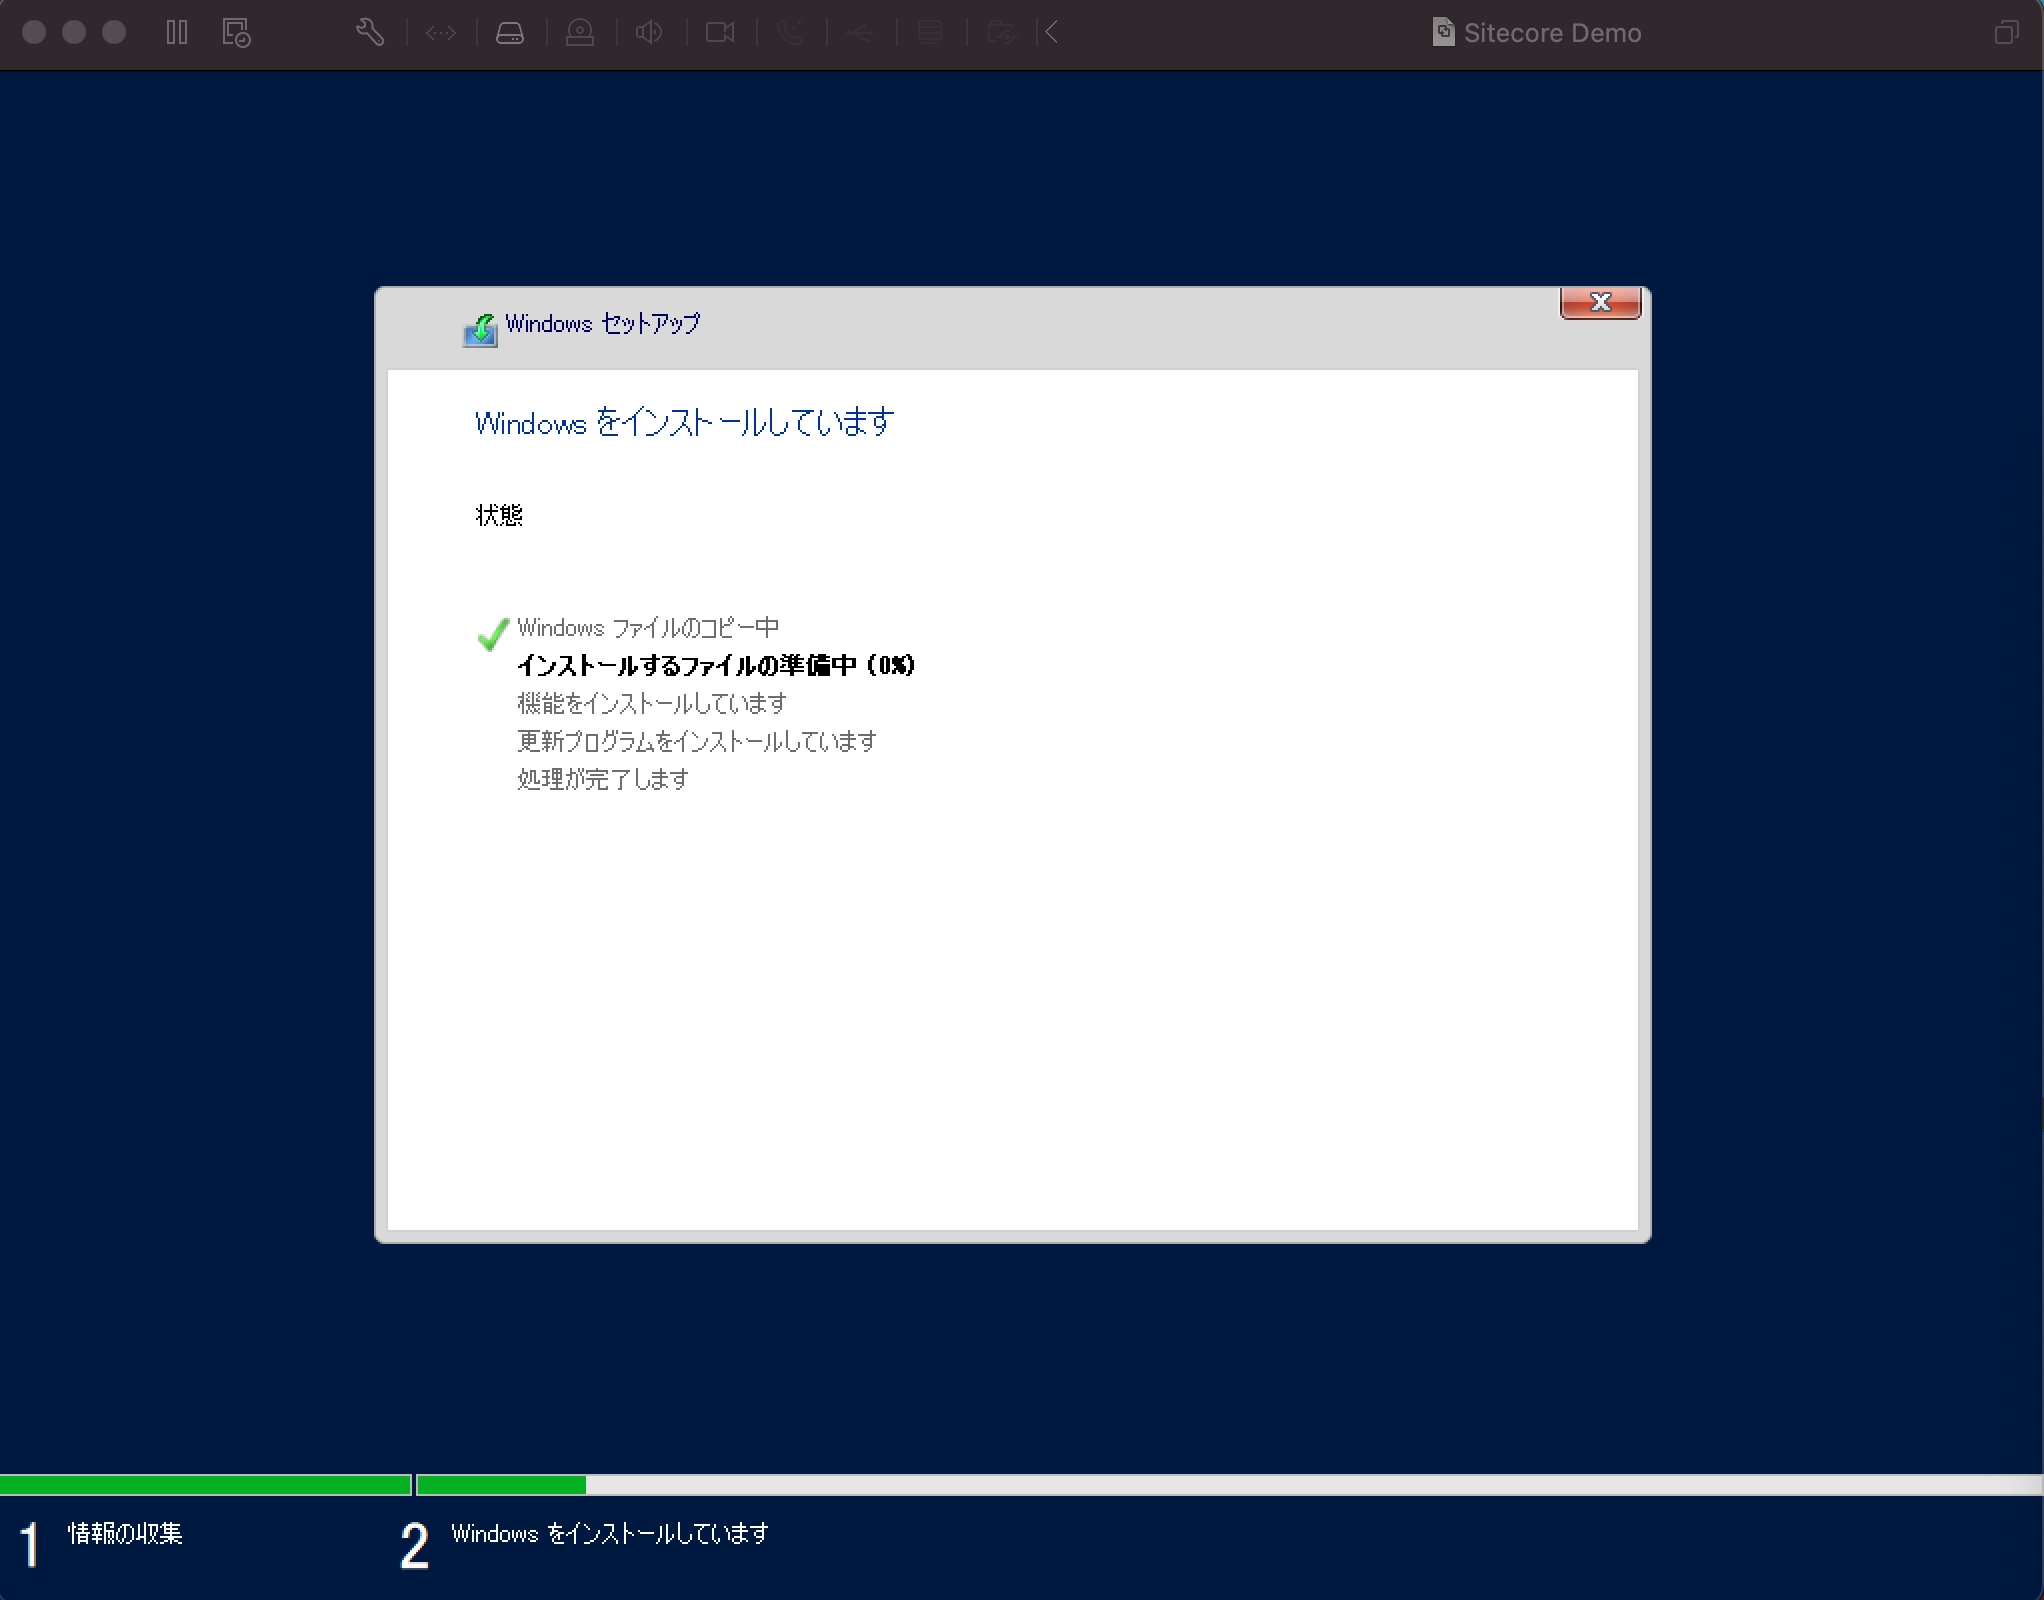Click the step 1 progress bar
Viewport: 2044px width, 1600px height.
tap(205, 1485)
